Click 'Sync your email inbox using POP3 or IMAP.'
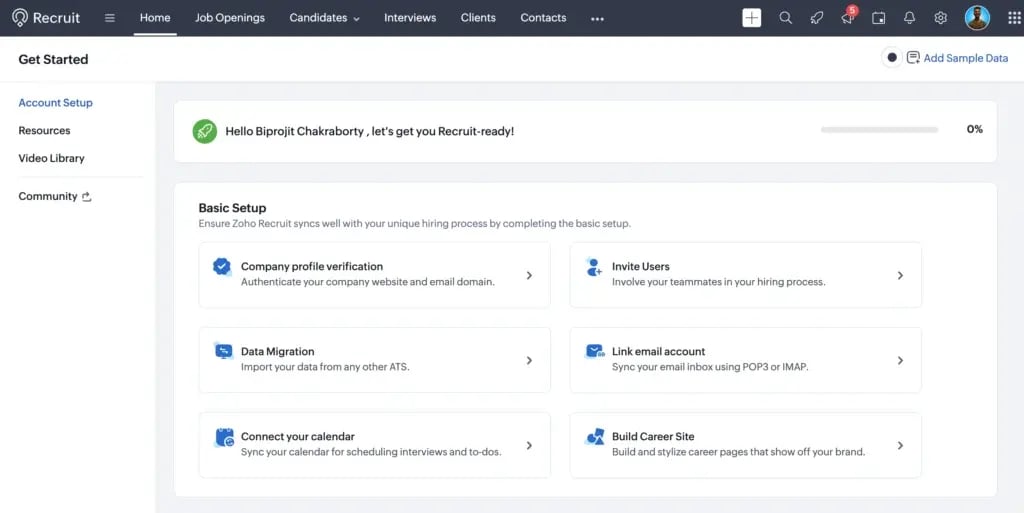1024x513 pixels. click(710, 367)
